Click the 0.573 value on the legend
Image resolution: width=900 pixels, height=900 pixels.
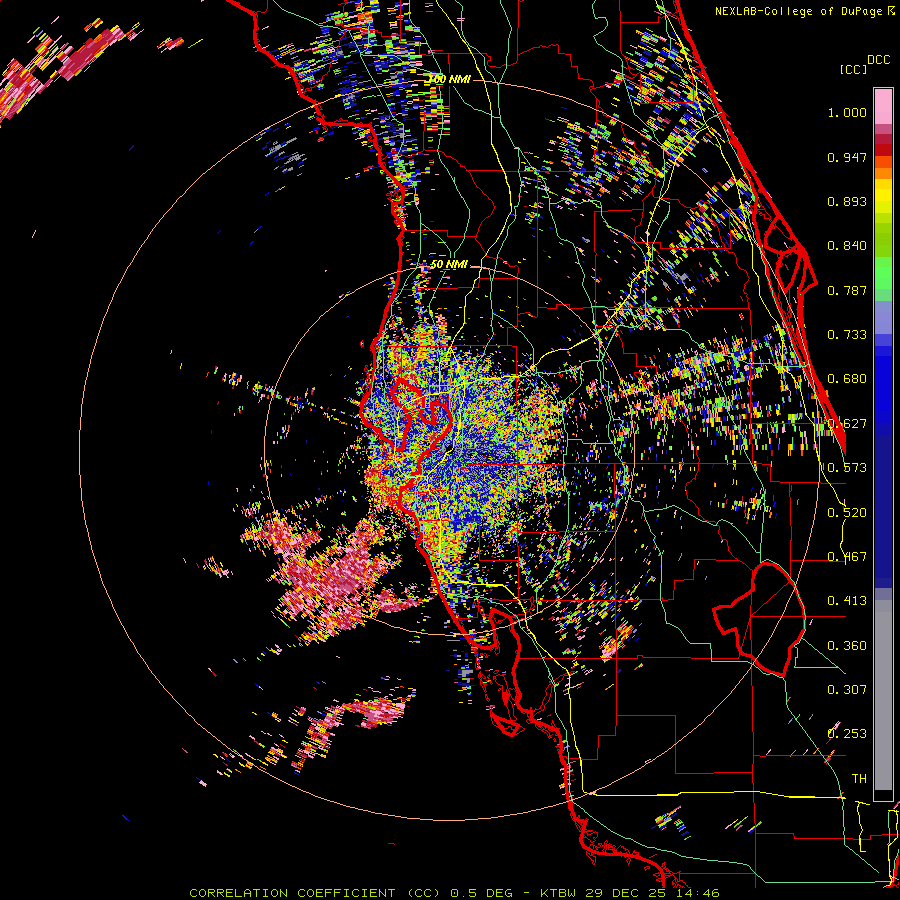click(847, 468)
